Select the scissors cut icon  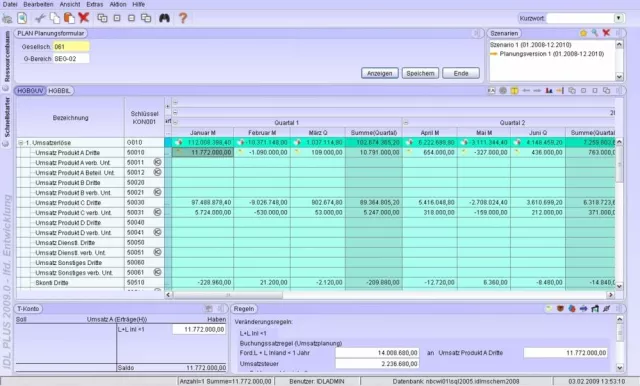coord(40,18)
